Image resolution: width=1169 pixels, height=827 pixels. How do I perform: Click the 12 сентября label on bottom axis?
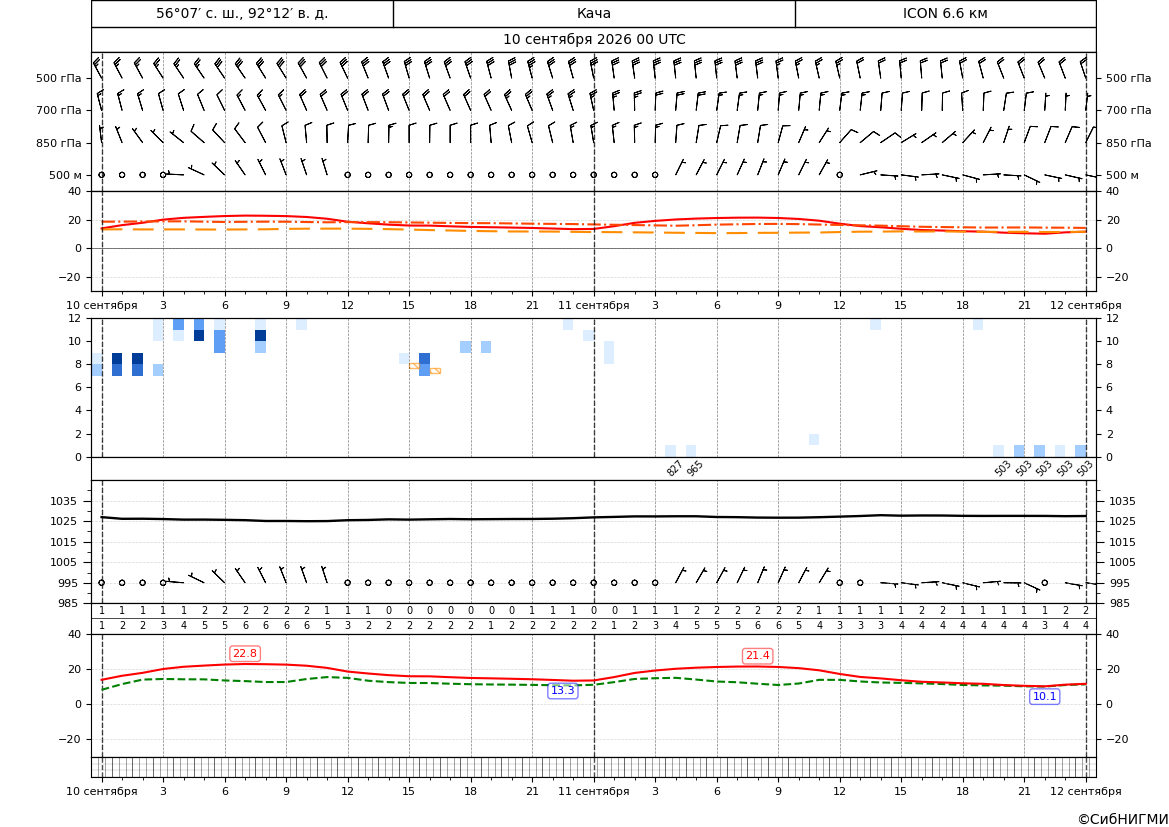pyautogui.click(x=1086, y=791)
